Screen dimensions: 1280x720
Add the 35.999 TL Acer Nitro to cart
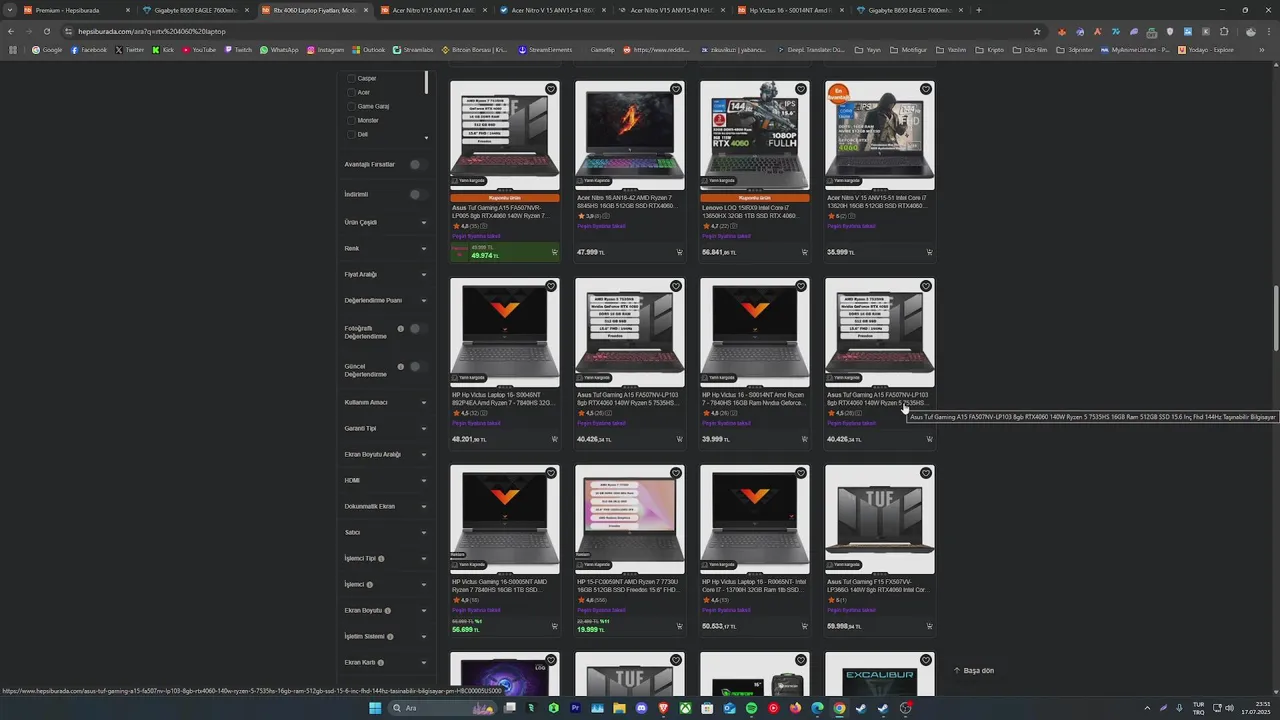[x=929, y=252]
